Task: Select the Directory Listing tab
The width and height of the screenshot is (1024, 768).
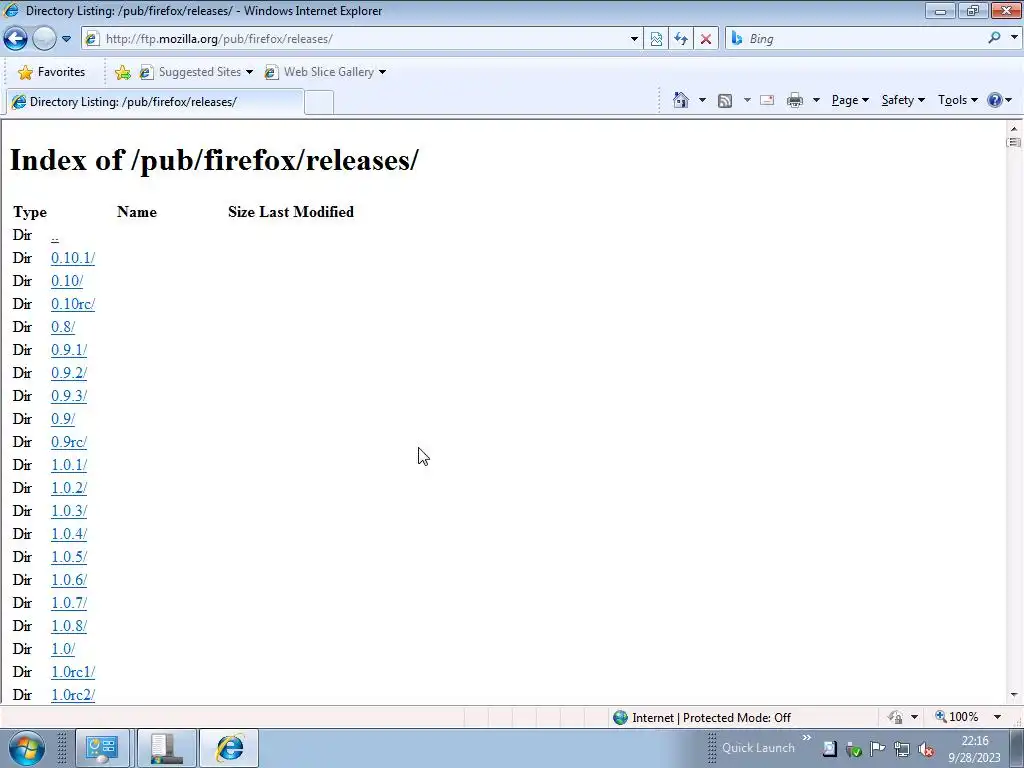Action: (x=155, y=102)
